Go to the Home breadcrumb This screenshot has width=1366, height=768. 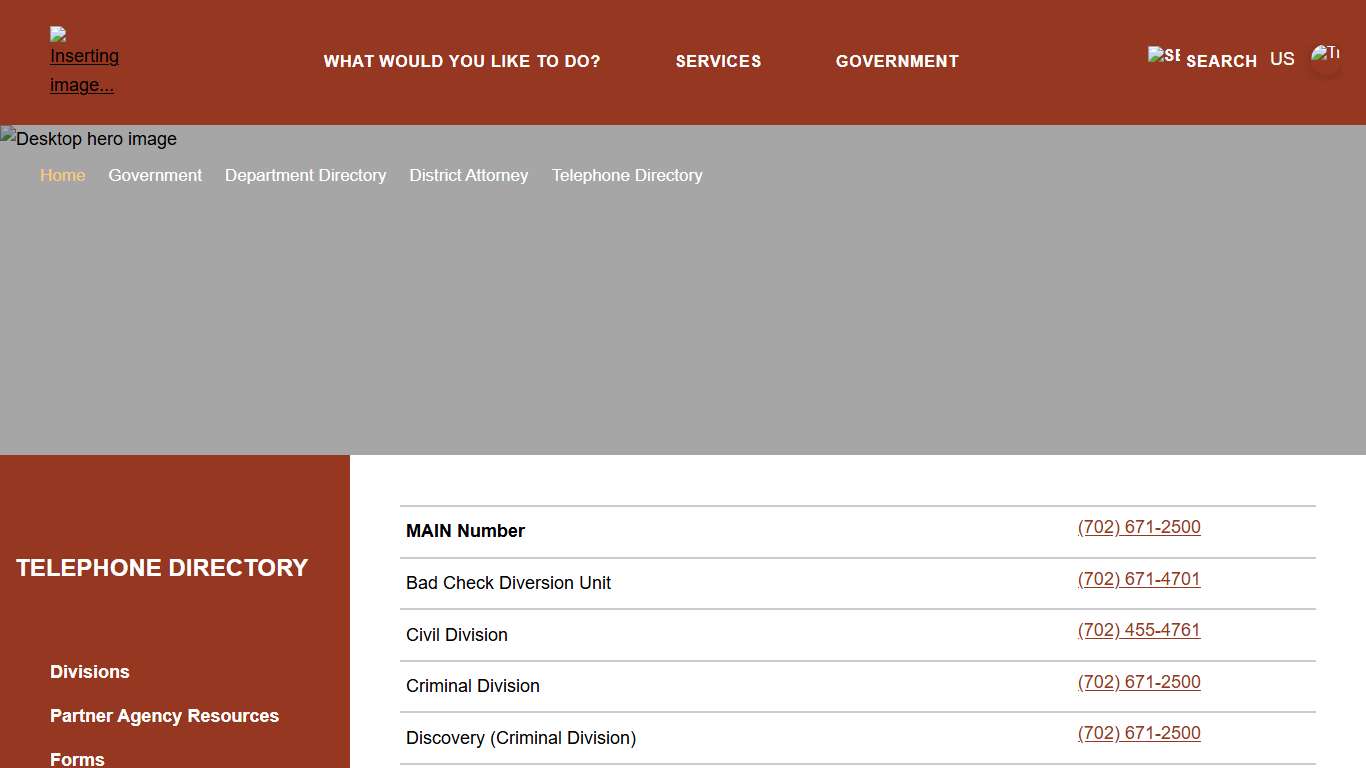tap(62, 175)
